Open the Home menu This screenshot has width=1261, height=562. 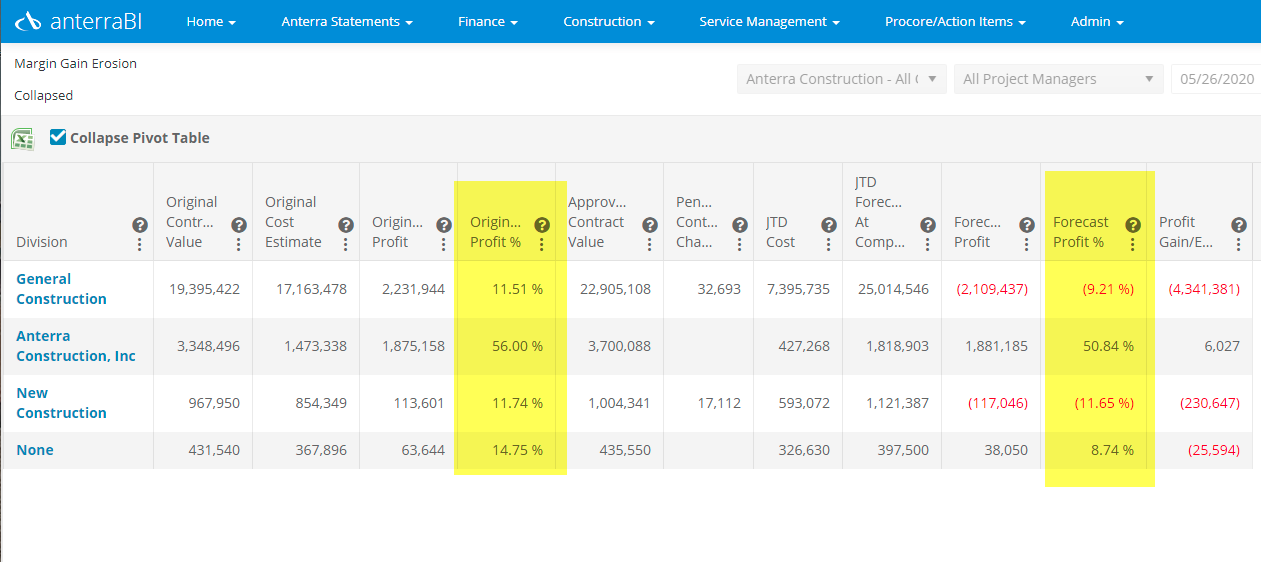point(211,21)
